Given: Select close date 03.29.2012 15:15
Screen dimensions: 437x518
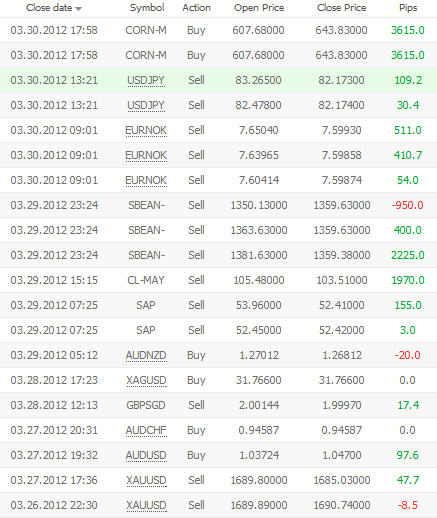Looking at the screenshot, I should [x=54, y=280].
